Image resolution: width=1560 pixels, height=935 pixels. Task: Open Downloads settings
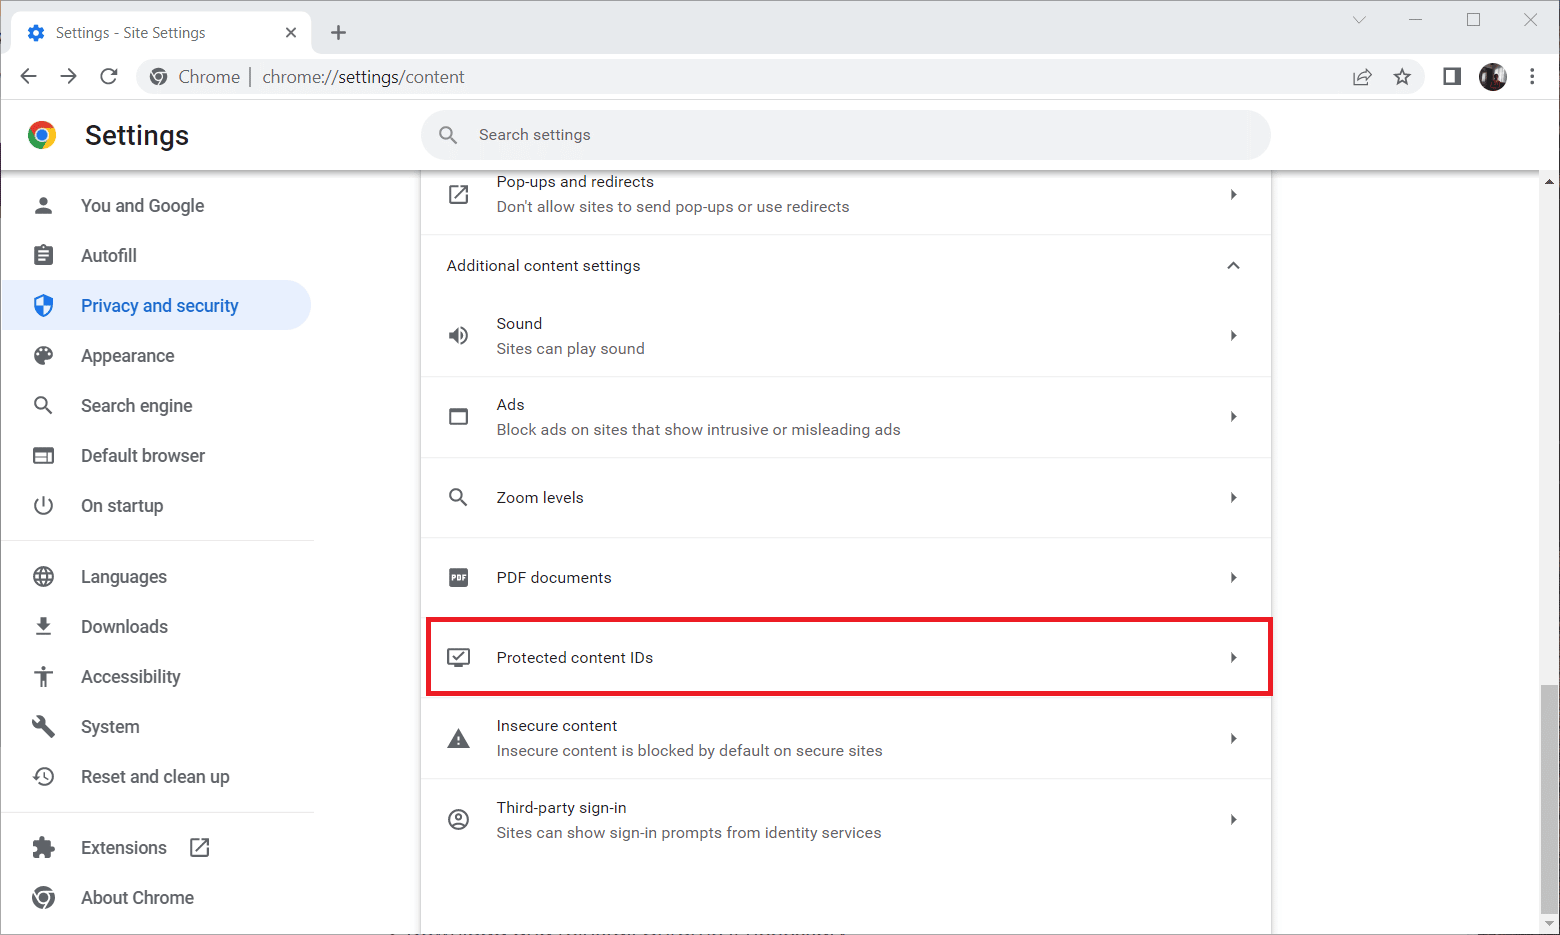click(156, 626)
